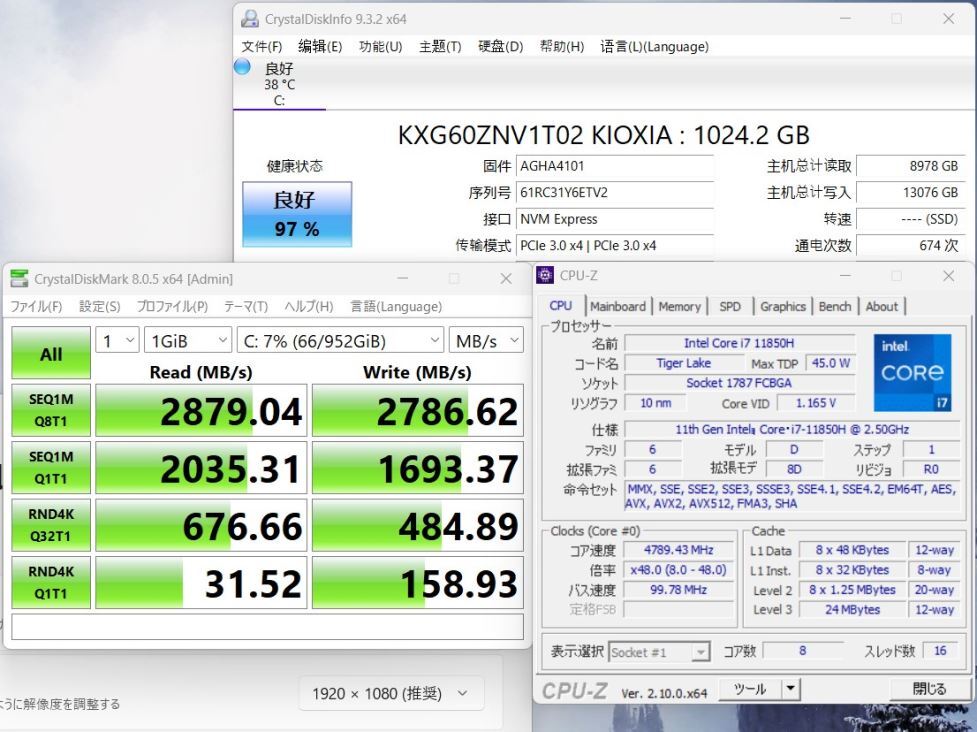
Task: Click the firmware value AGHA4101
Action: tap(614, 166)
